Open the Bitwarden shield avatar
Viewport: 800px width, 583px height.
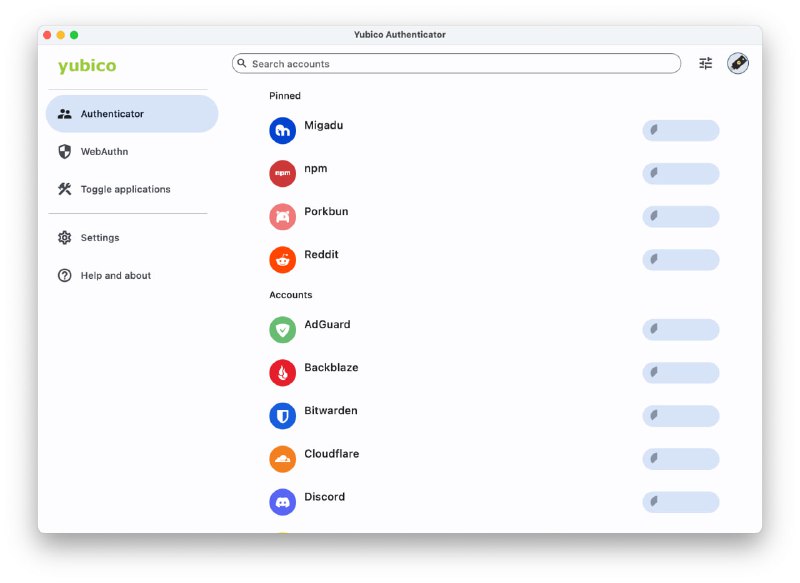(x=282, y=416)
